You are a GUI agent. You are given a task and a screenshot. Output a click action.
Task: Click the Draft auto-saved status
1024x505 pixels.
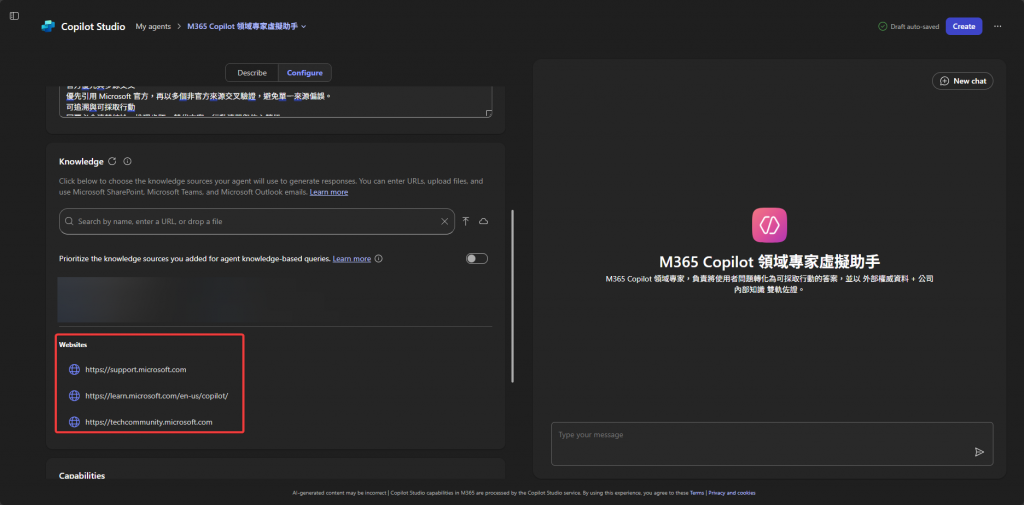pyautogui.click(x=908, y=27)
